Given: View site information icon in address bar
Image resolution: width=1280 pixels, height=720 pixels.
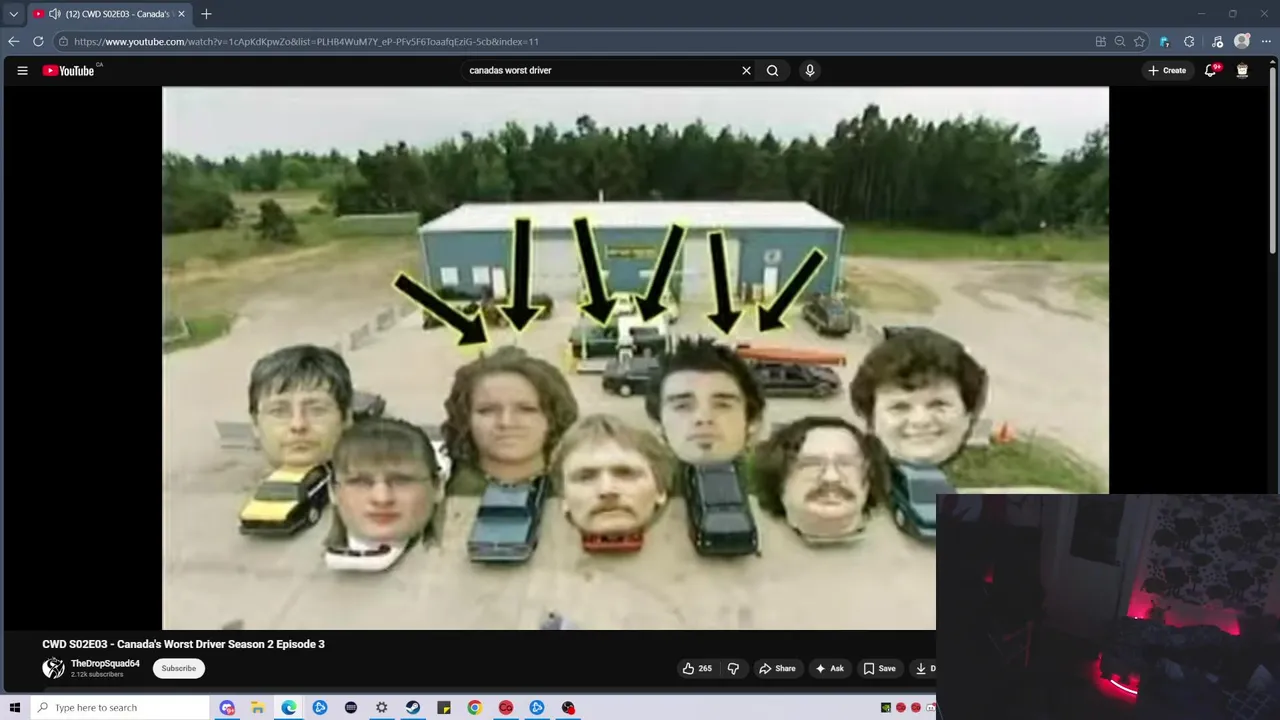Looking at the screenshot, I should coord(63,42).
